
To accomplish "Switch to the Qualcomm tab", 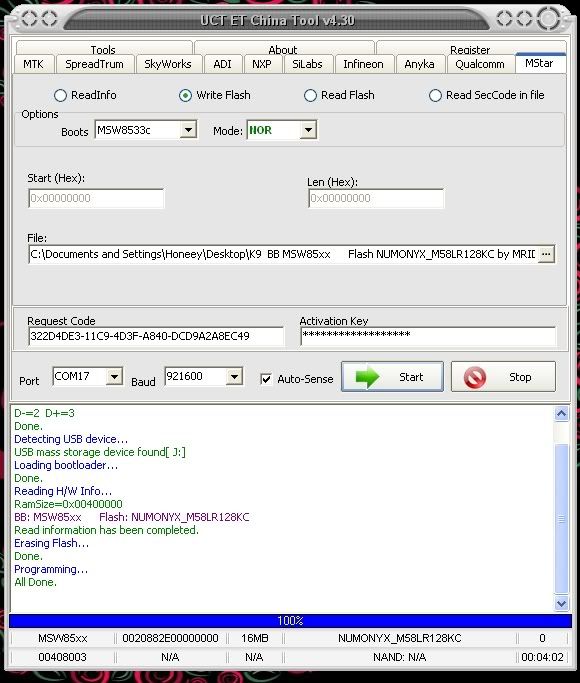I will tap(480, 64).
